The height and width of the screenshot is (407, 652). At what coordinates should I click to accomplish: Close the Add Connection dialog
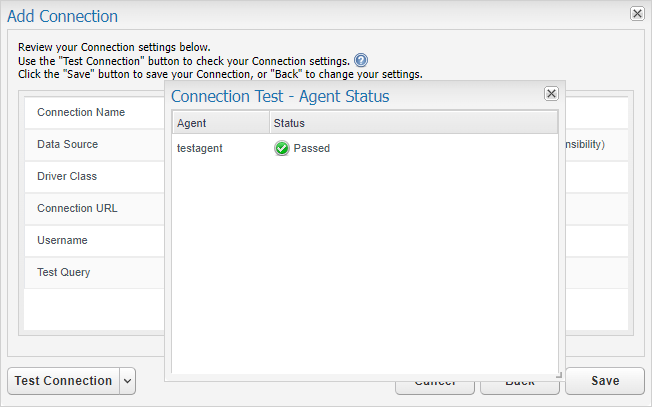(x=637, y=14)
